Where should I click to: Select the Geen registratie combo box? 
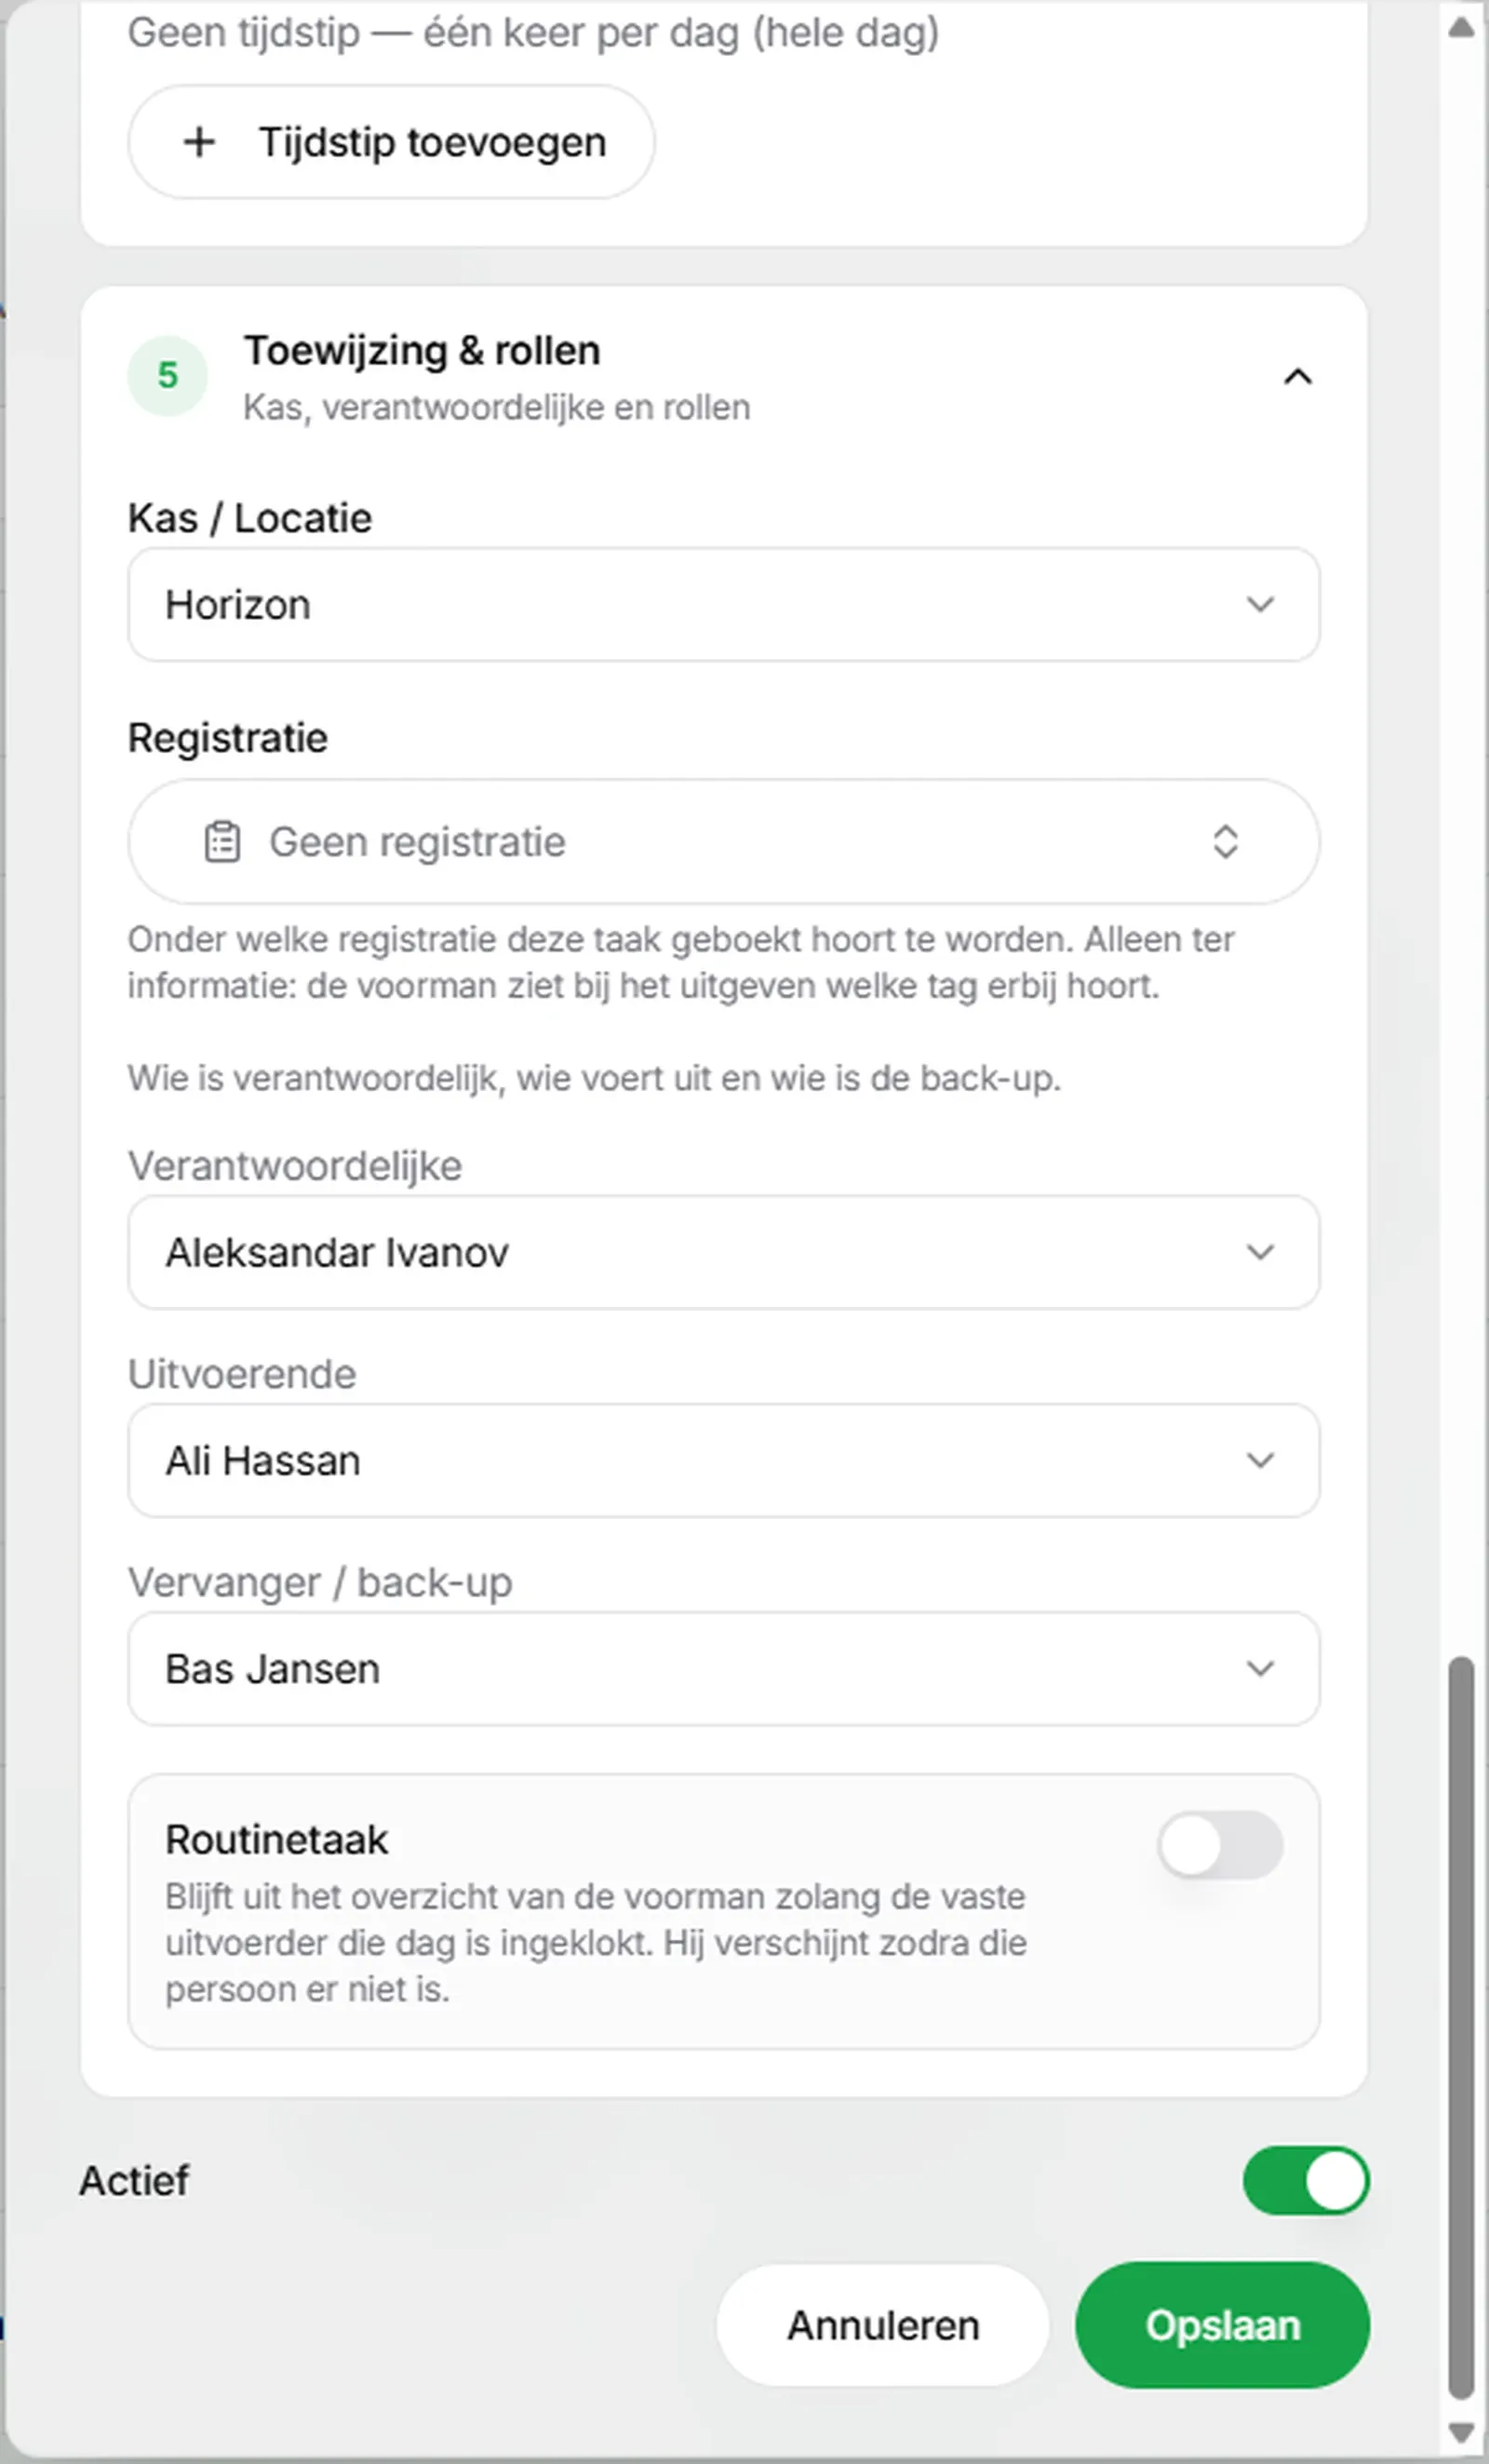tap(723, 842)
